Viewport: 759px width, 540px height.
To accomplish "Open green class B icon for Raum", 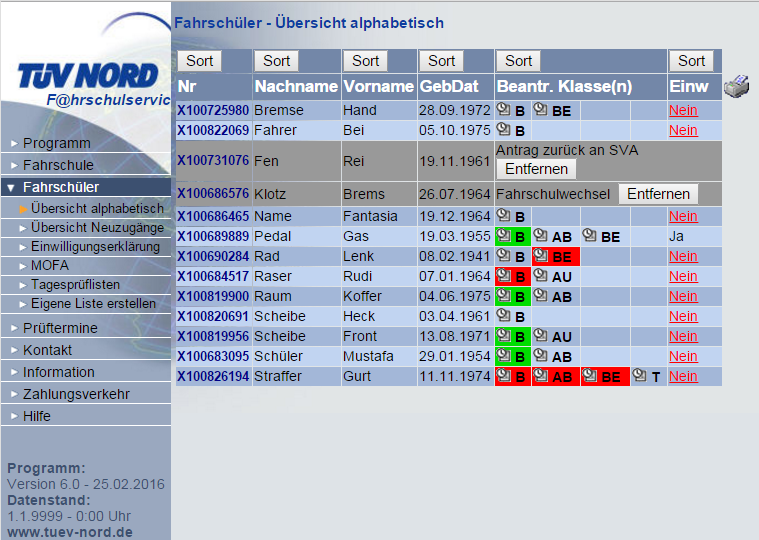I will pyautogui.click(x=504, y=296).
